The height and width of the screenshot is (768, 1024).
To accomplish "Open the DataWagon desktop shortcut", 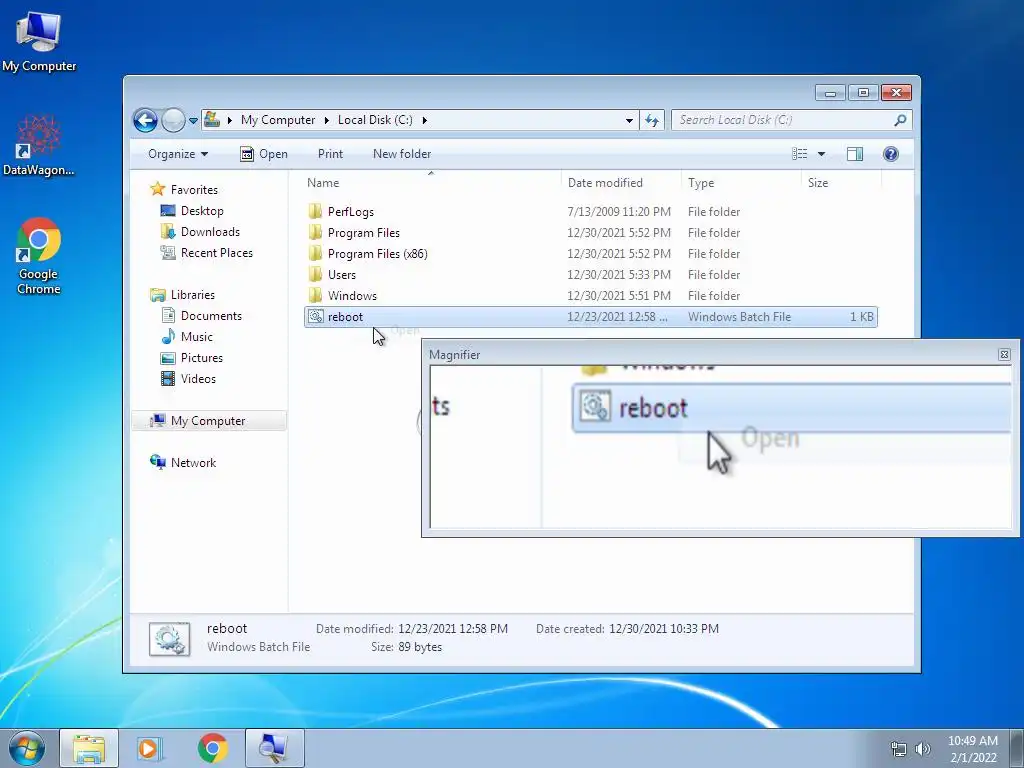I will point(39,145).
